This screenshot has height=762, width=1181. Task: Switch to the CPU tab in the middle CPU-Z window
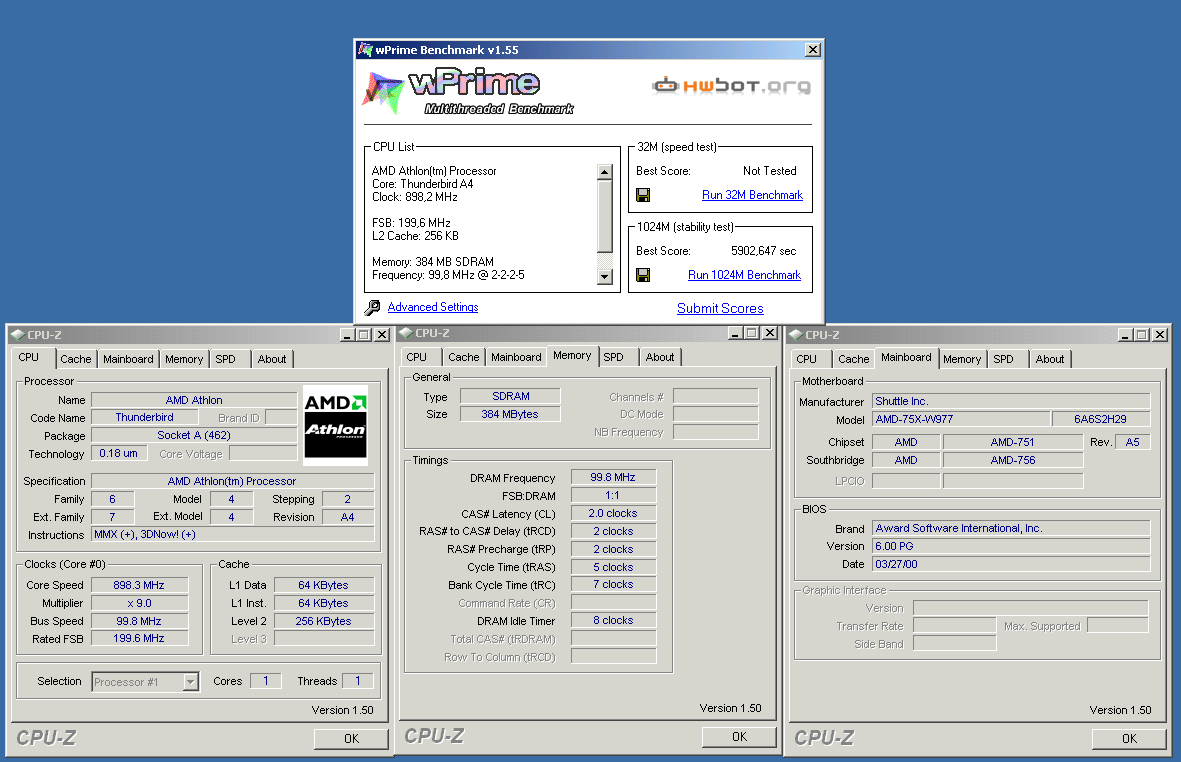click(417, 357)
